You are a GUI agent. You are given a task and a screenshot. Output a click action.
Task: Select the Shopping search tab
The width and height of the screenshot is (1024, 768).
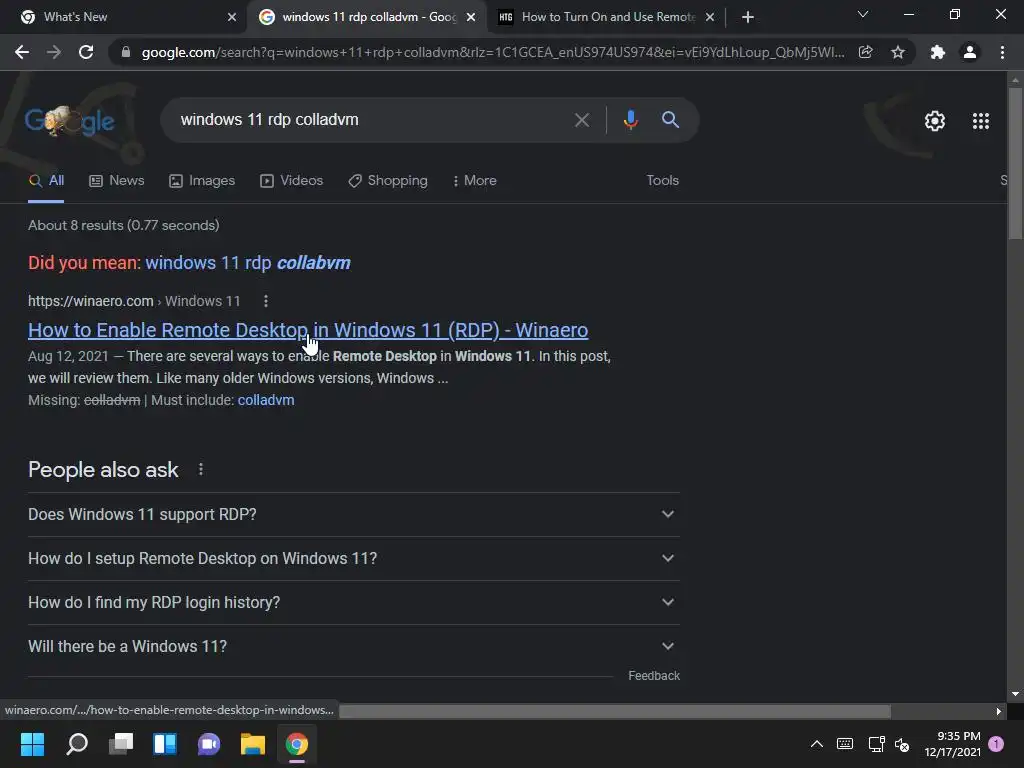coord(388,181)
